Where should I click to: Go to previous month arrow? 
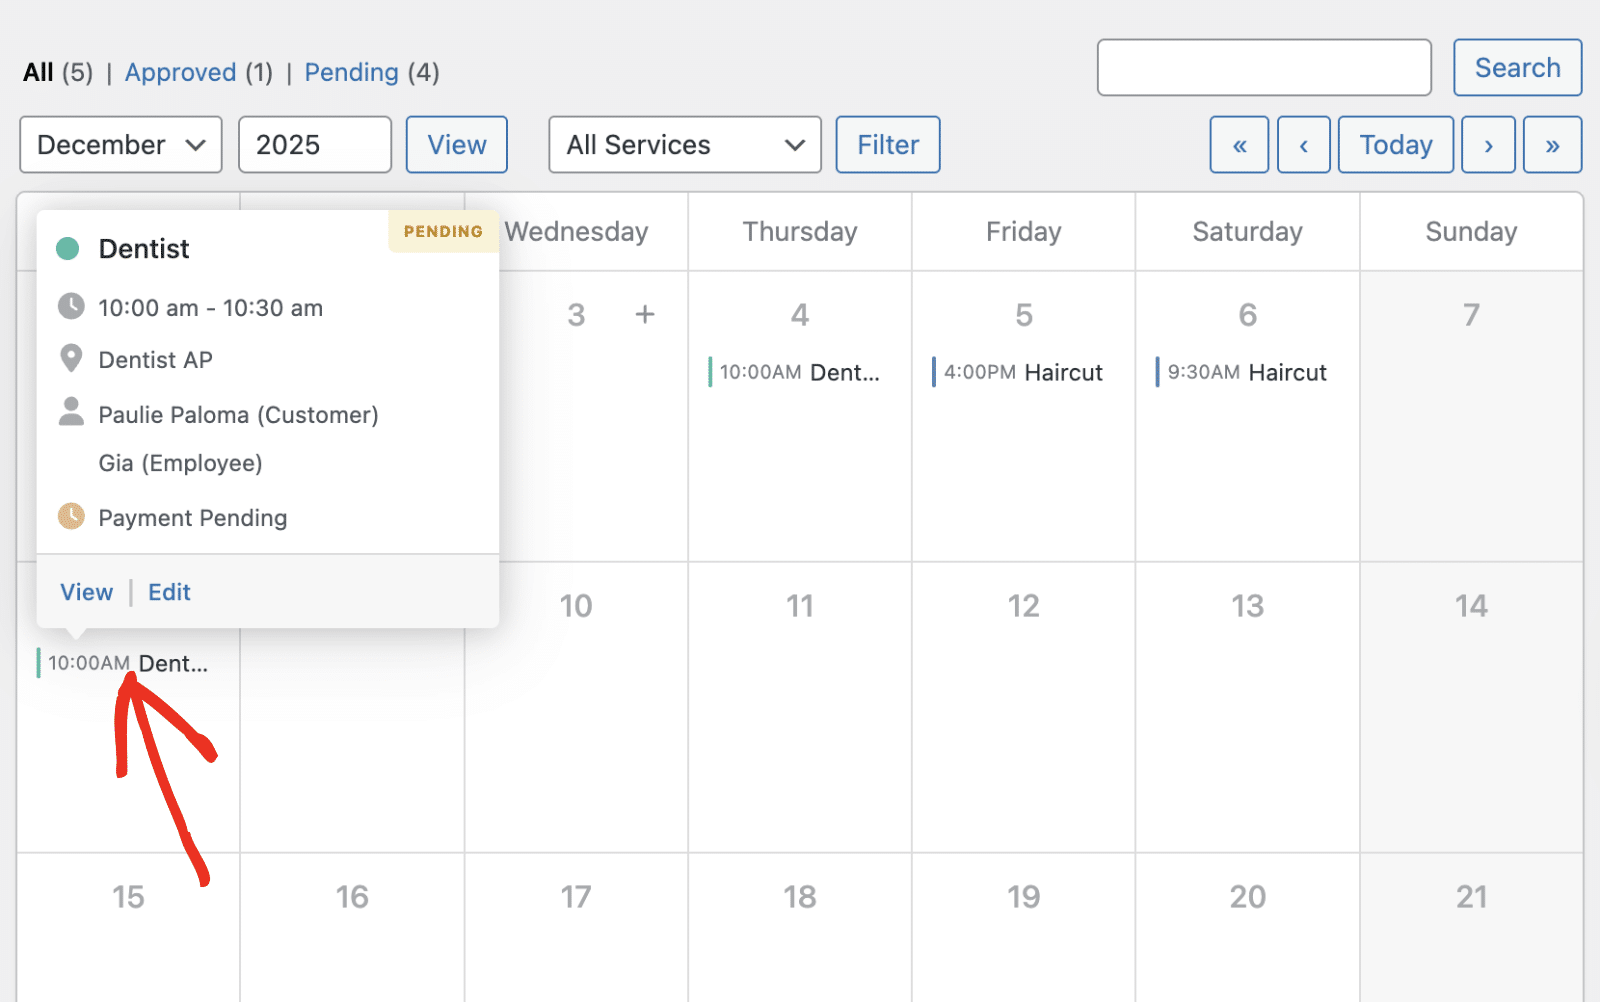[x=1303, y=145]
